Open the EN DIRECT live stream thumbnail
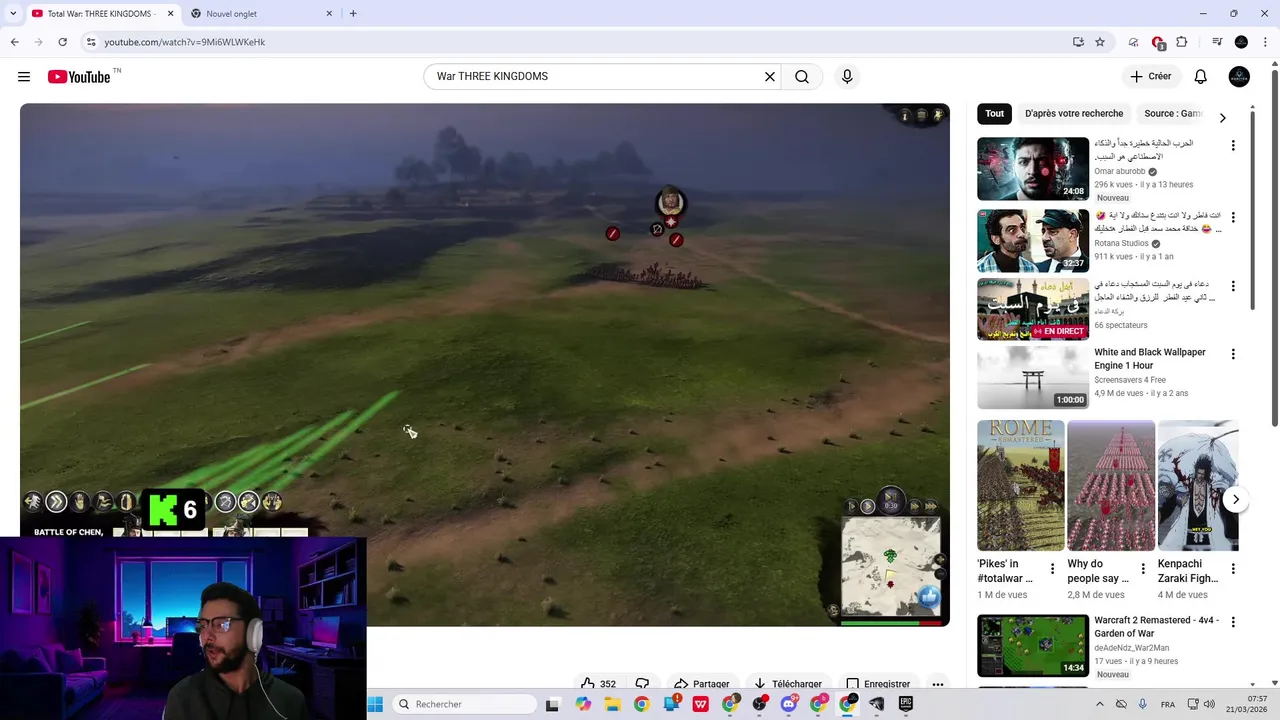Screen dimensions: 1280x720 point(1033,309)
